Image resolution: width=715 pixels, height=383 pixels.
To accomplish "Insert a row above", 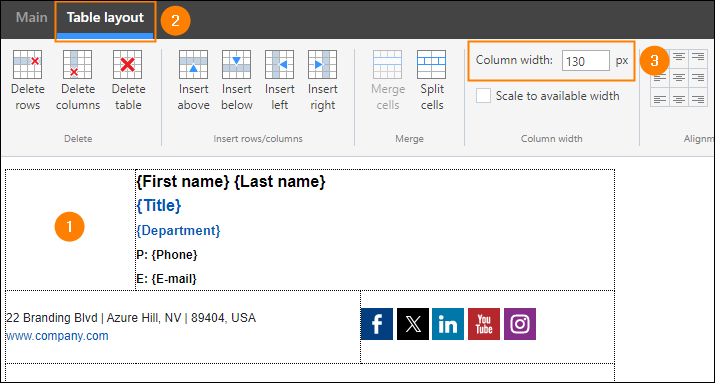I will [x=193, y=65].
